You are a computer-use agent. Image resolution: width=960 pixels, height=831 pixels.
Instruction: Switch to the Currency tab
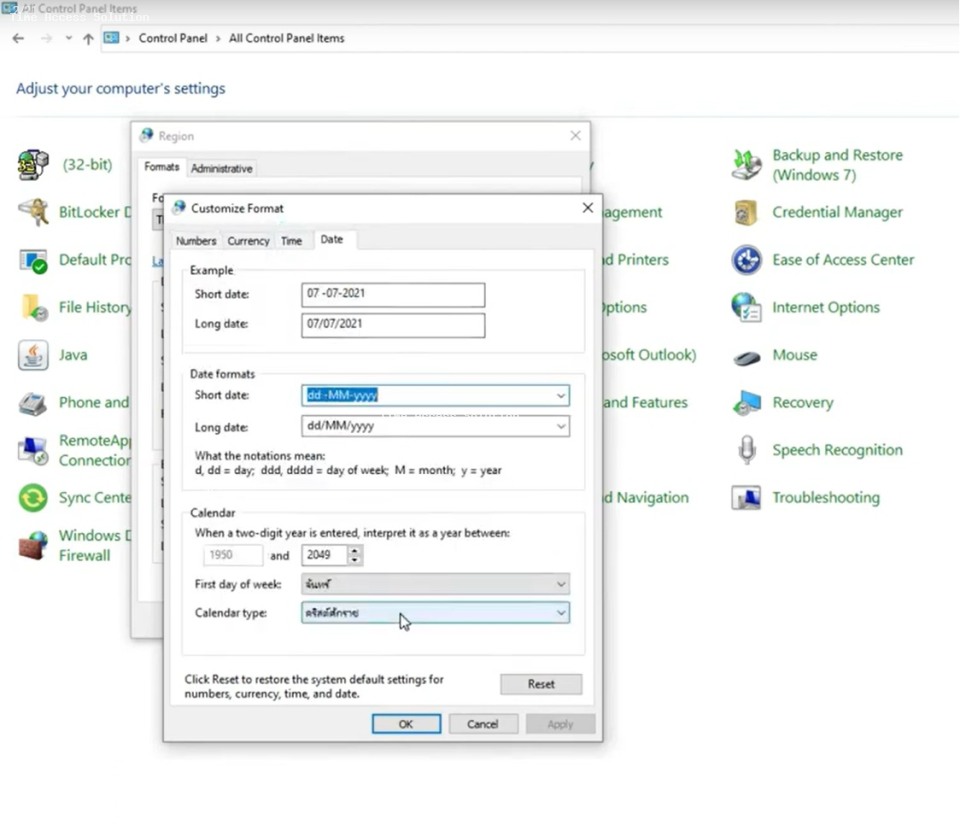(248, 241)
